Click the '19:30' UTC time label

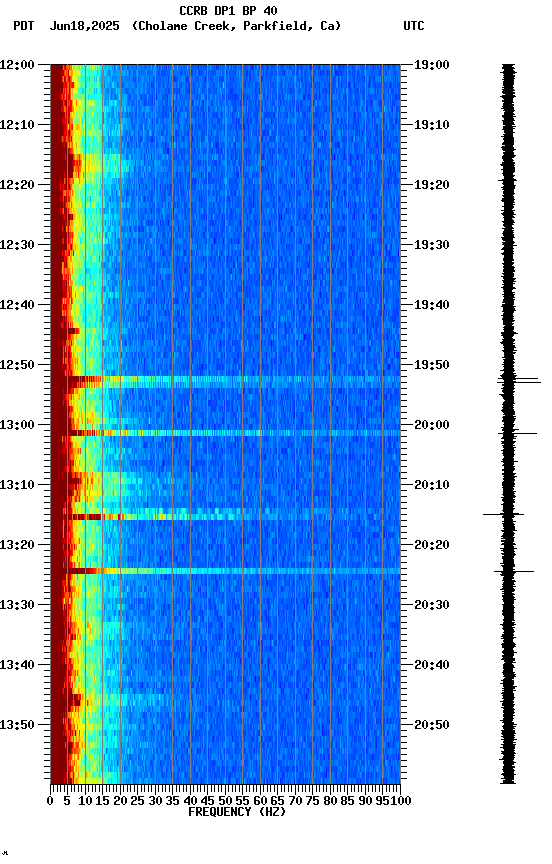point(432,245)
